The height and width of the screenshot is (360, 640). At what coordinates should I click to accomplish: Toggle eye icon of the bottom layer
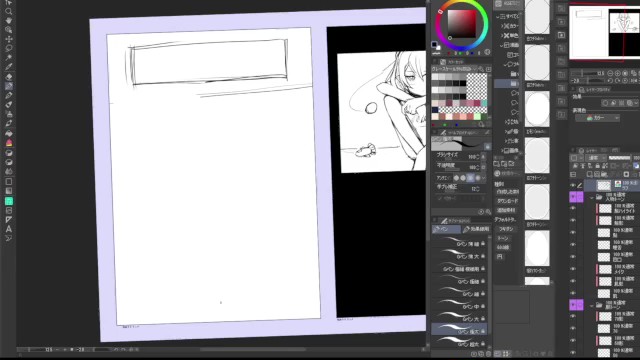573,352
